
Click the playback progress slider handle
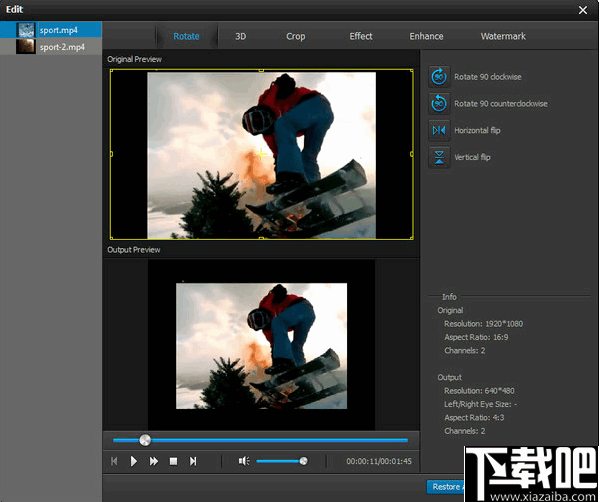tap(145, 440)
